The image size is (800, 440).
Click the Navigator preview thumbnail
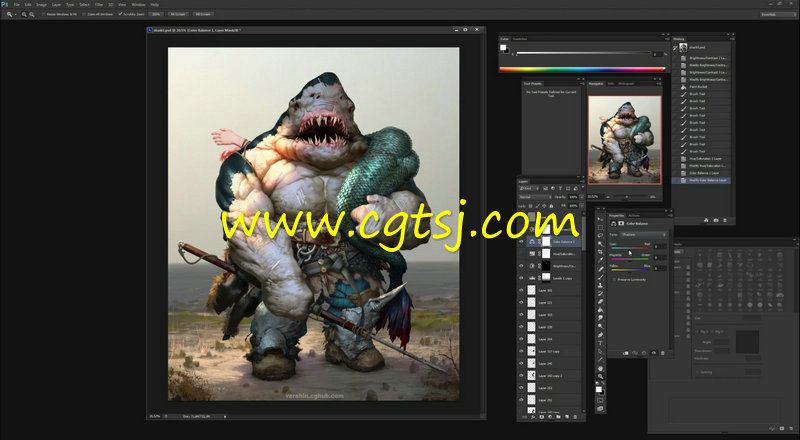(624, 139)
